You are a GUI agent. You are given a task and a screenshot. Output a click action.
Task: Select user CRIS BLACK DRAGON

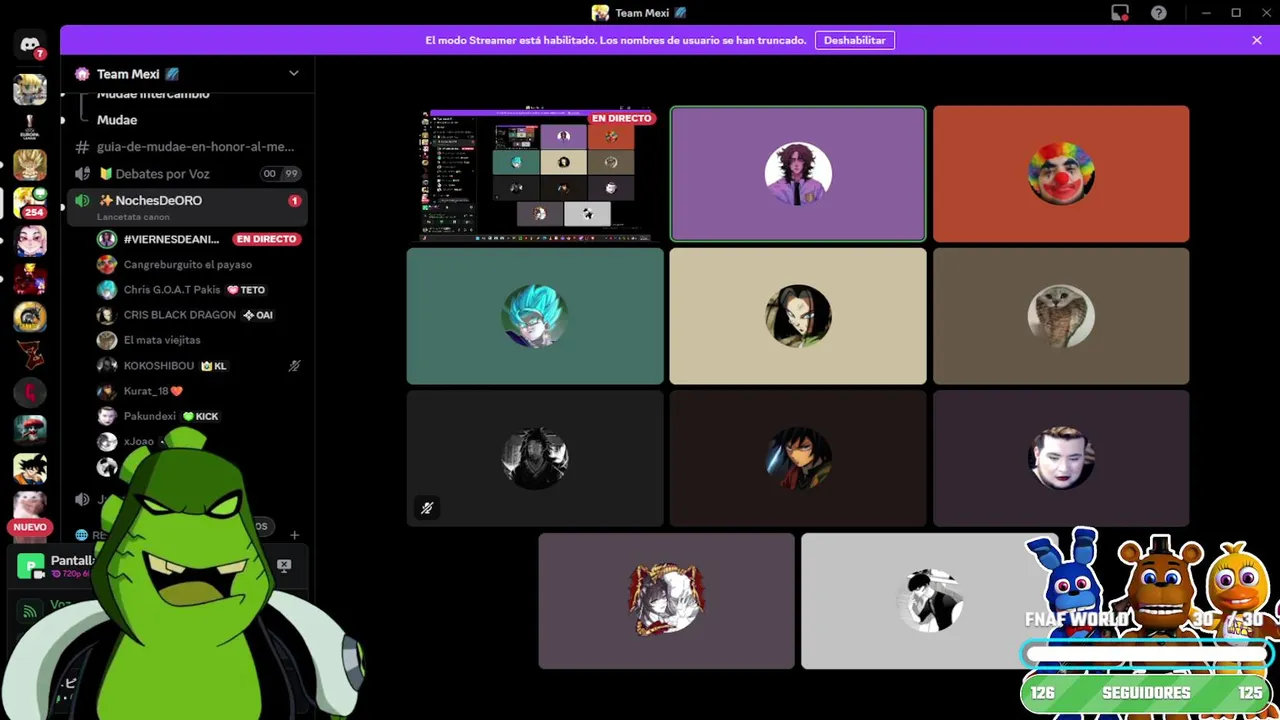point(179,315)
